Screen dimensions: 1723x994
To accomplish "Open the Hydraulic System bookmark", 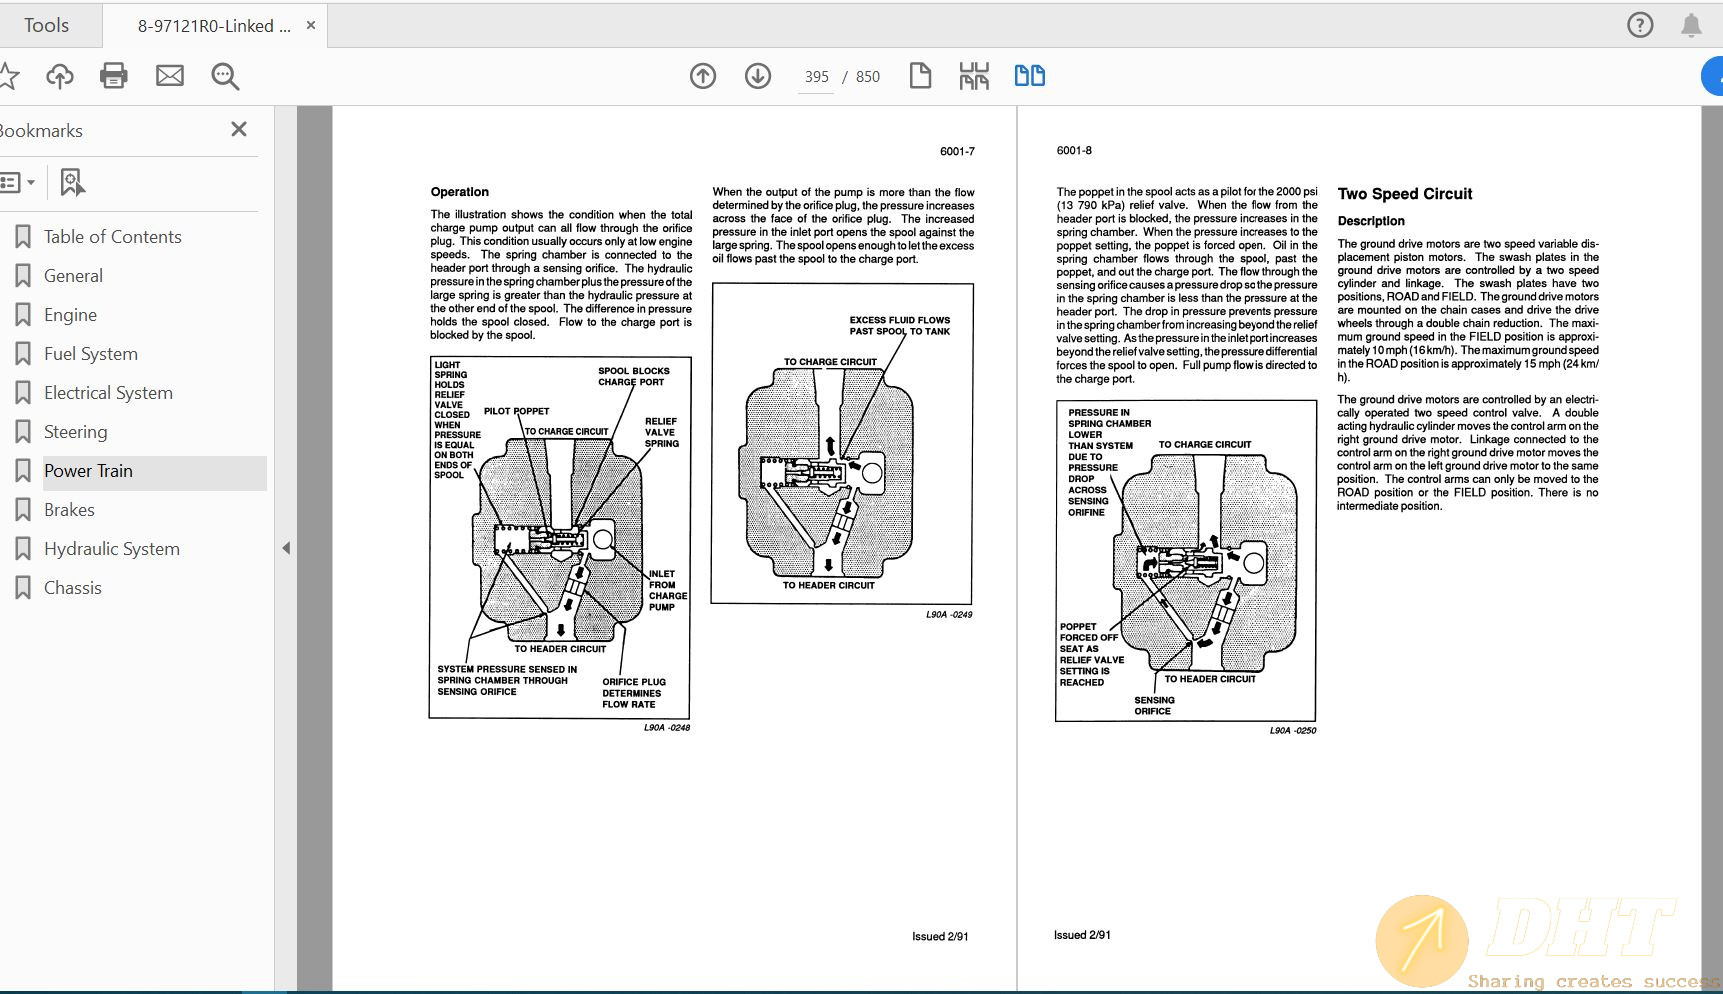I will click(x=112, y=549).
